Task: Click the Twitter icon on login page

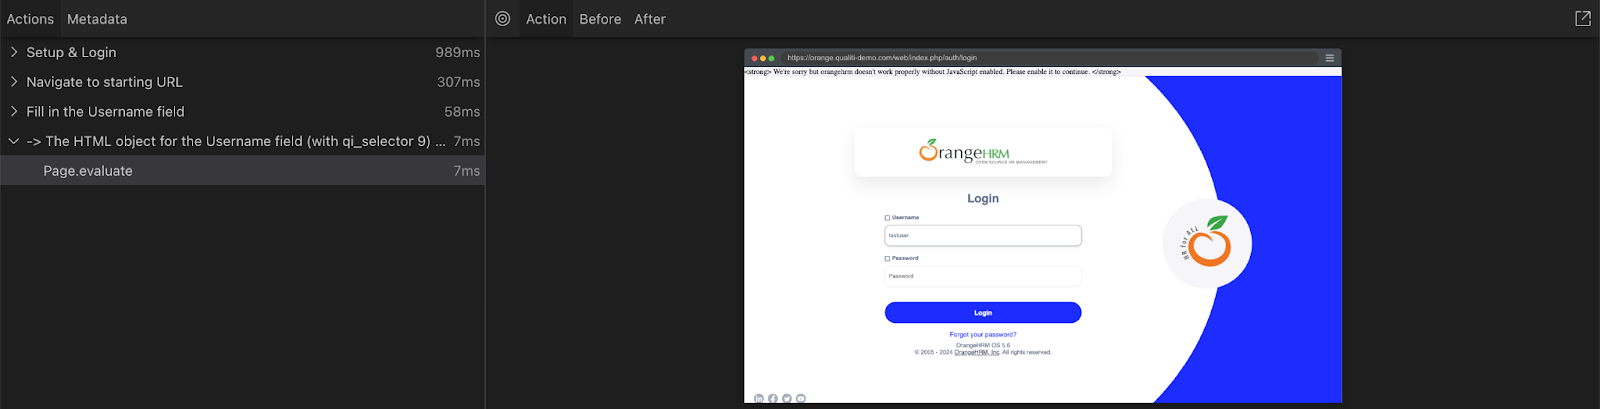Action: pyautogui.click(x=787, y=398)
